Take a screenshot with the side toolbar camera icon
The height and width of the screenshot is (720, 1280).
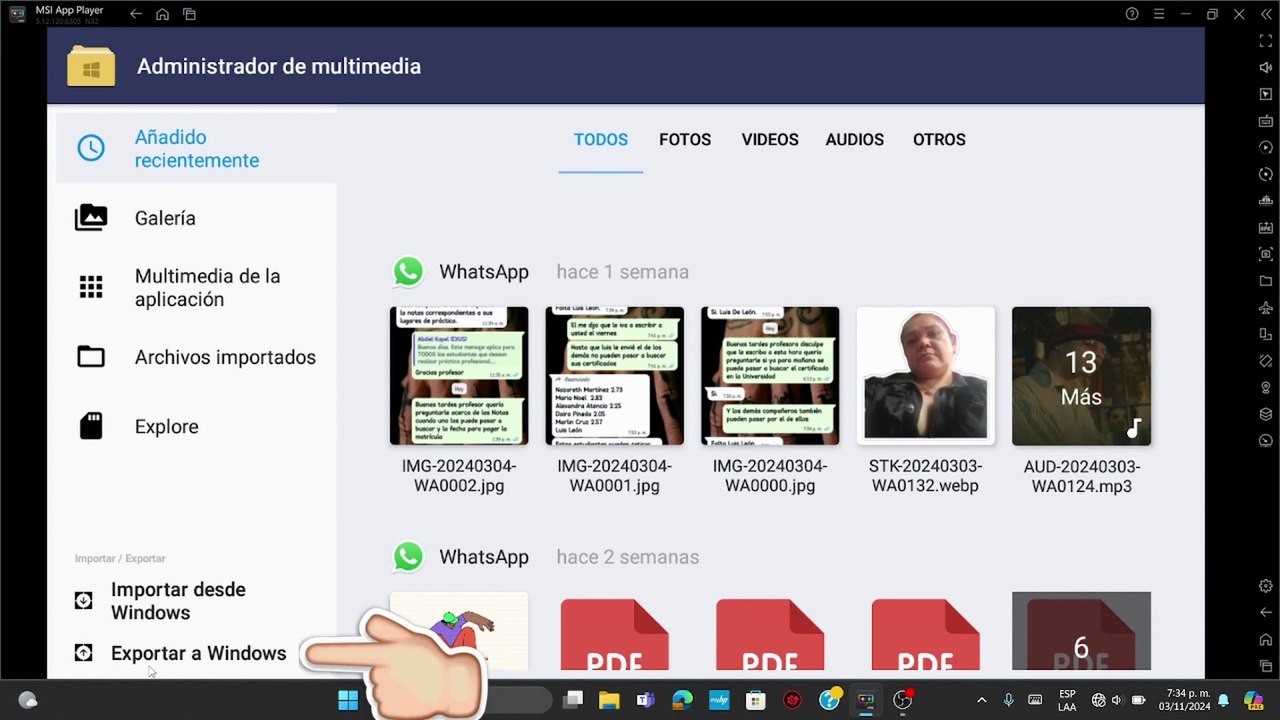tap(1265, 254)
